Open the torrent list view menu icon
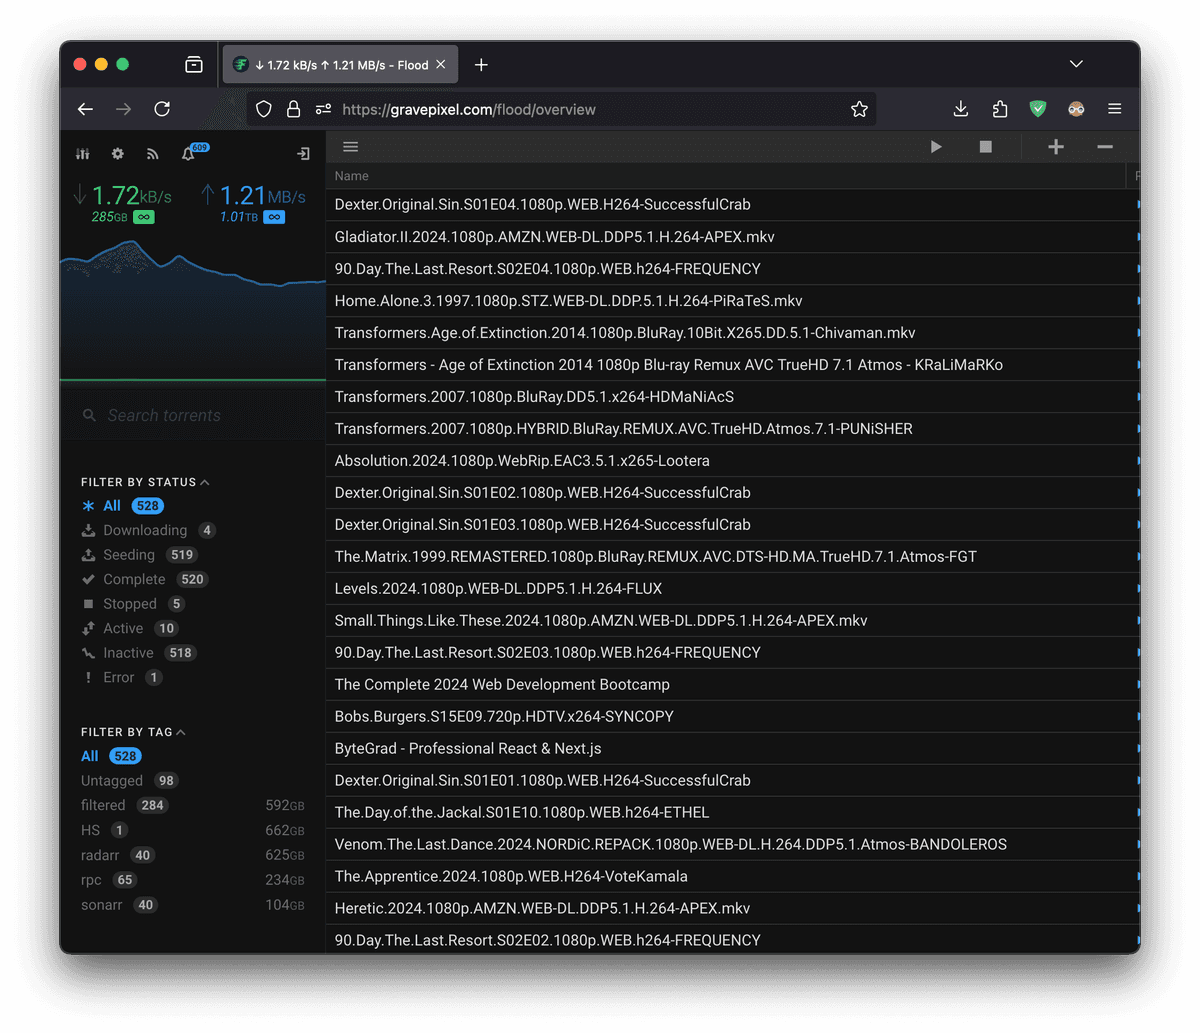The image size is (1200, 1033). 351,147
